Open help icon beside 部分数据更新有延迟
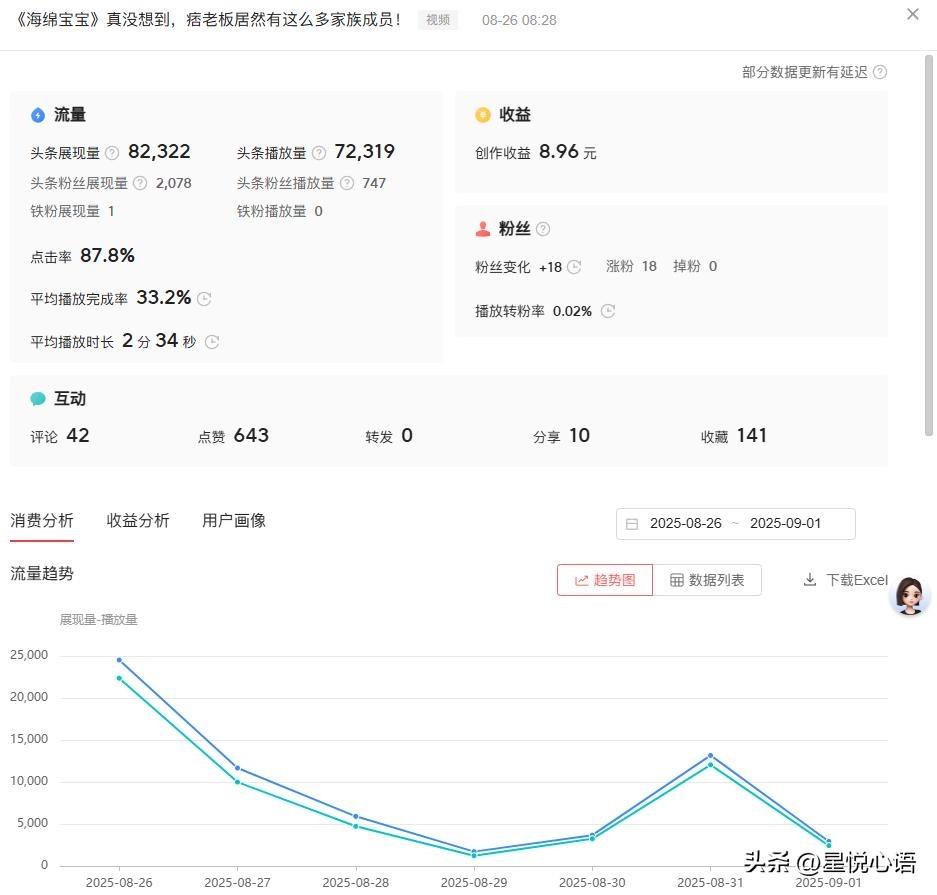This screenshot has width=937, height=895. point(880,72)
